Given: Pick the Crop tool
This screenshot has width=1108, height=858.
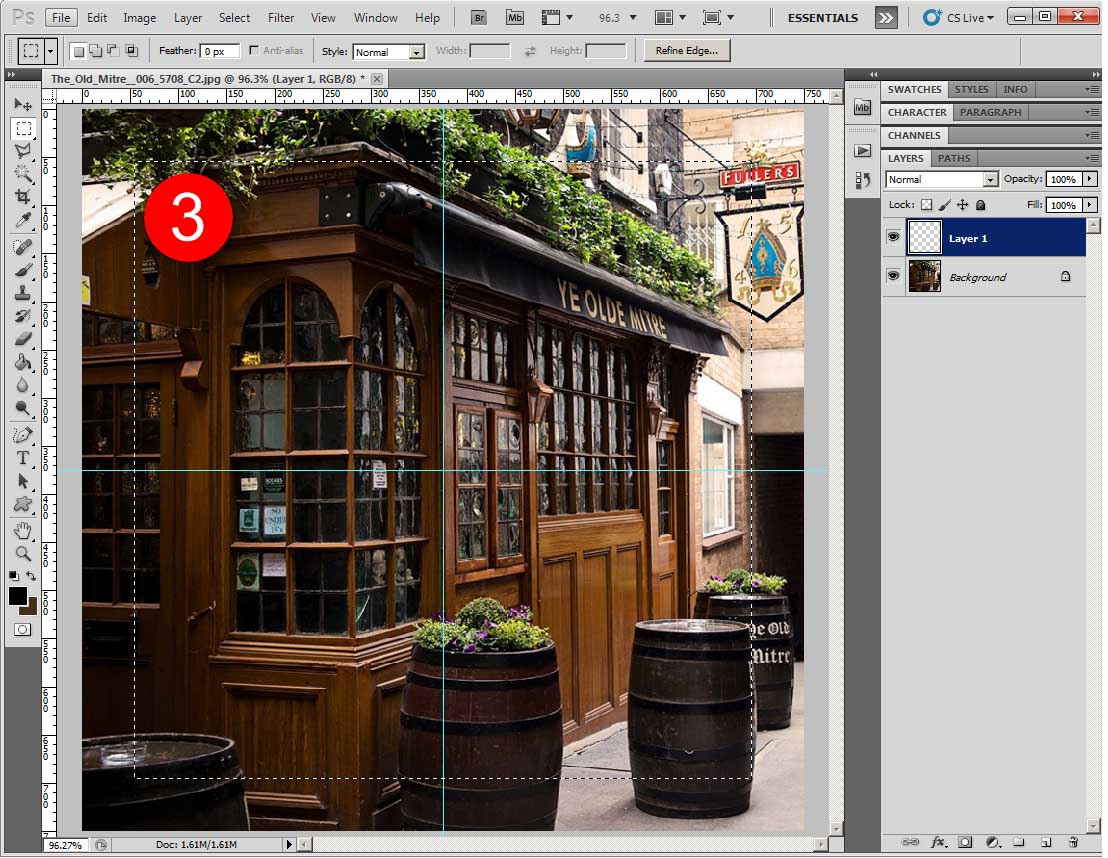Looking at the screenshot, I should [x=22, y=198].
